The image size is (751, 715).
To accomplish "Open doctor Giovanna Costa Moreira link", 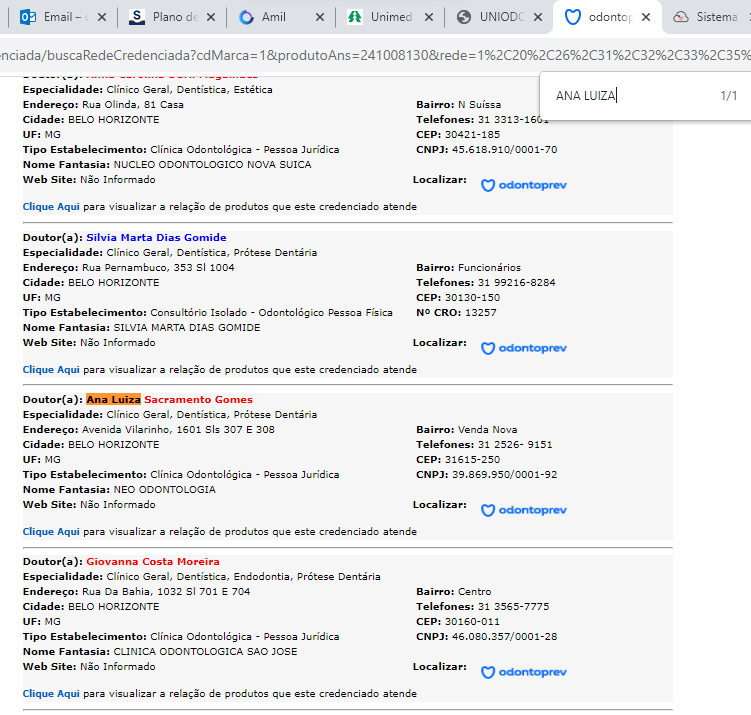I will pos(153,561).
